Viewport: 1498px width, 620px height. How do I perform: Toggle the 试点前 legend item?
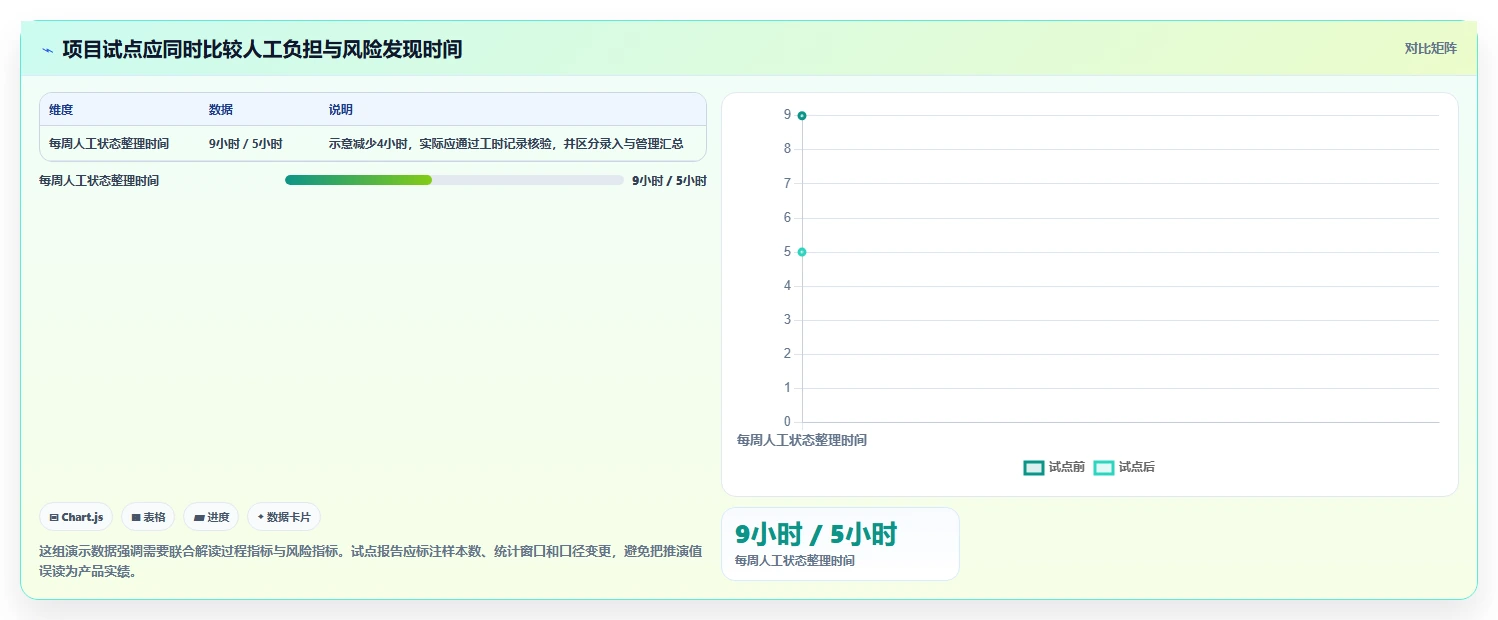tap(1054, 467)
